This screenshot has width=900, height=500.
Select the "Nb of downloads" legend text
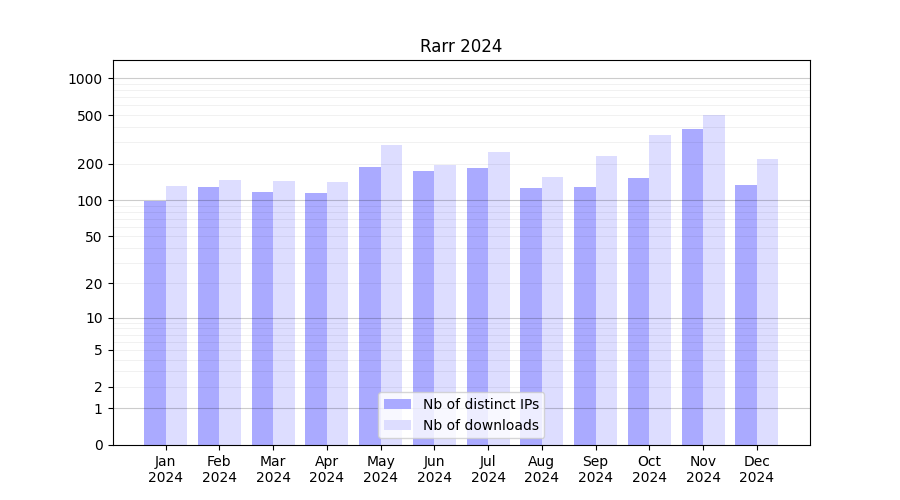click(x=480, y=425)
